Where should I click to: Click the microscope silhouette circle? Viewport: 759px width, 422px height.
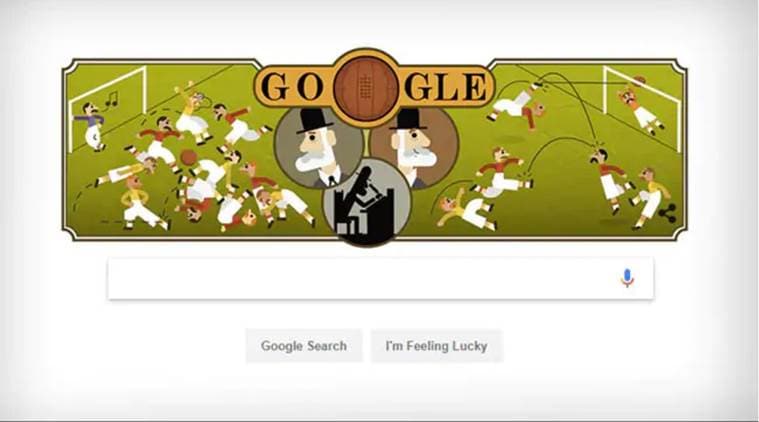click(x=366, y=202)
